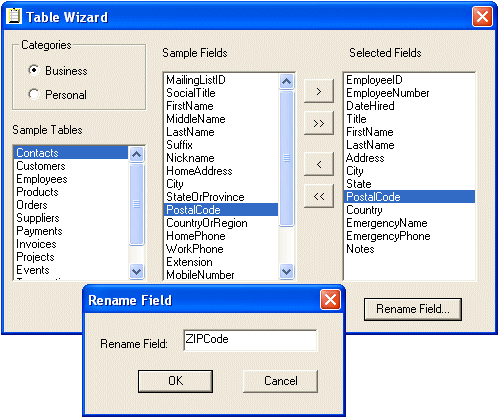Select Customers in Sample Tables

[71, 166]
